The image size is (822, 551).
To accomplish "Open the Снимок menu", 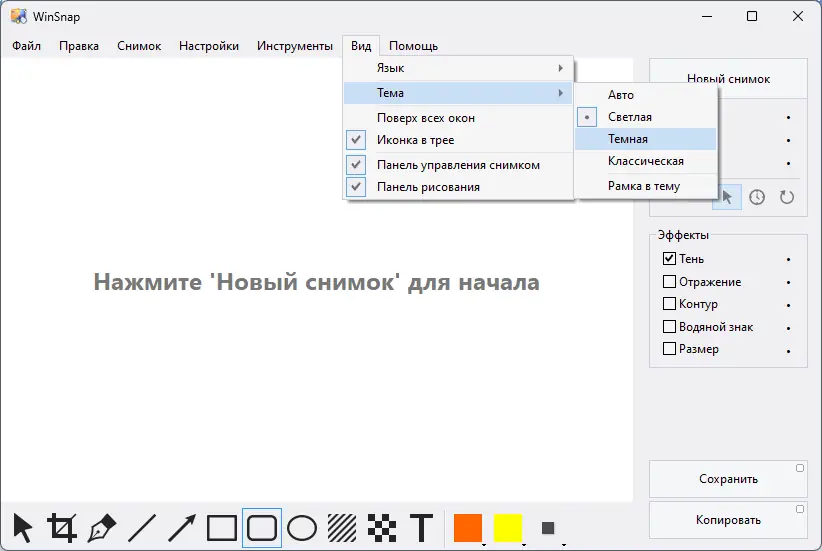I will pyautogui.click(x=139, y=46).
